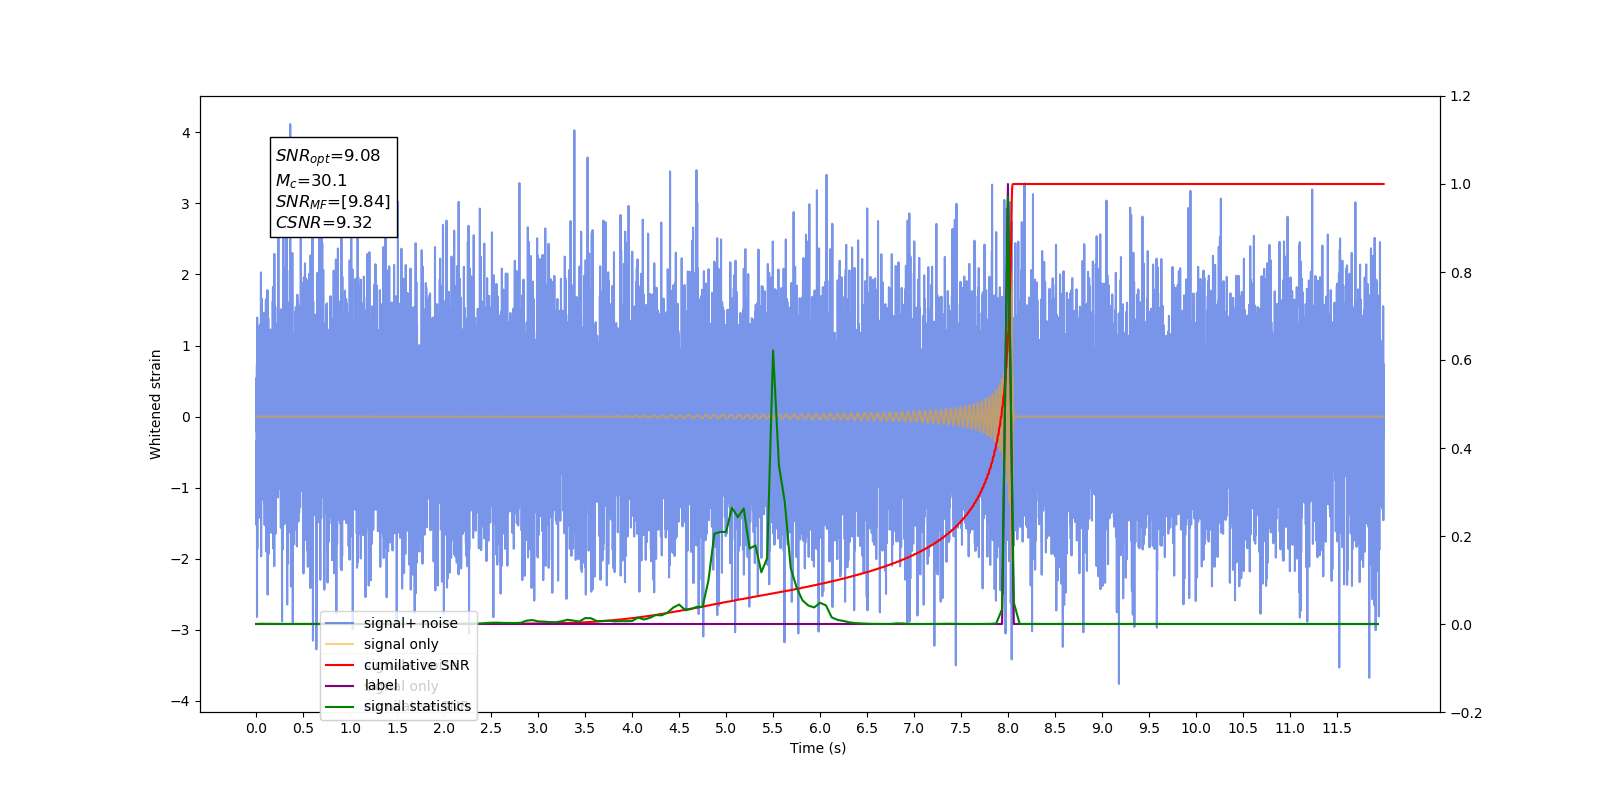Click the CSNR=9.32 annotation text

(324, 223)
